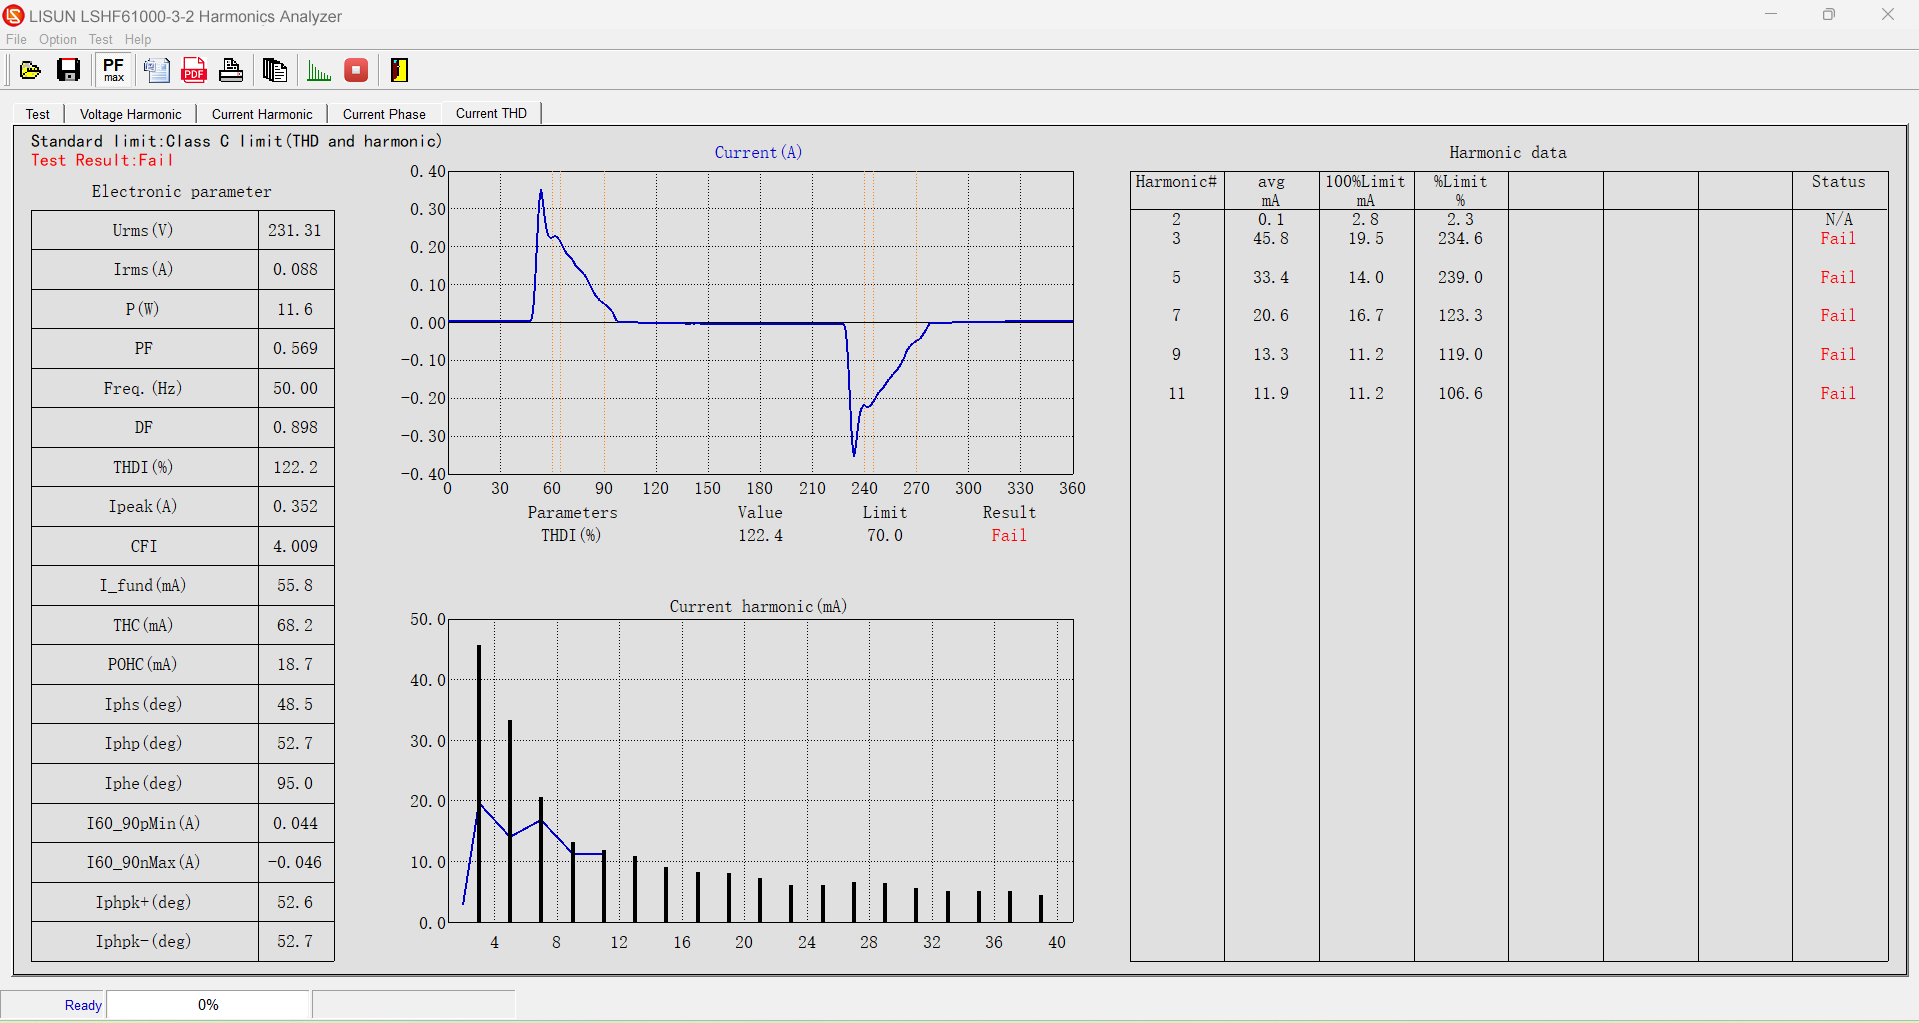Click the 3rd harmonic bar in bar chart

[x=479, y=783]
